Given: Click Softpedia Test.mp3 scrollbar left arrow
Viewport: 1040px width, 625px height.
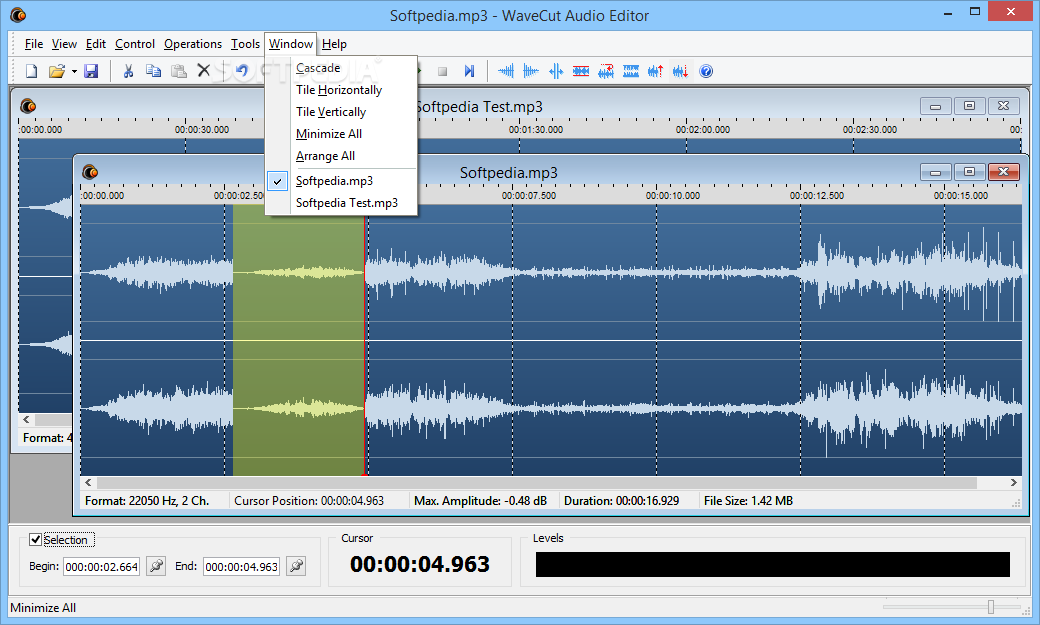Looking at the screenshot, I should (27, 419).
